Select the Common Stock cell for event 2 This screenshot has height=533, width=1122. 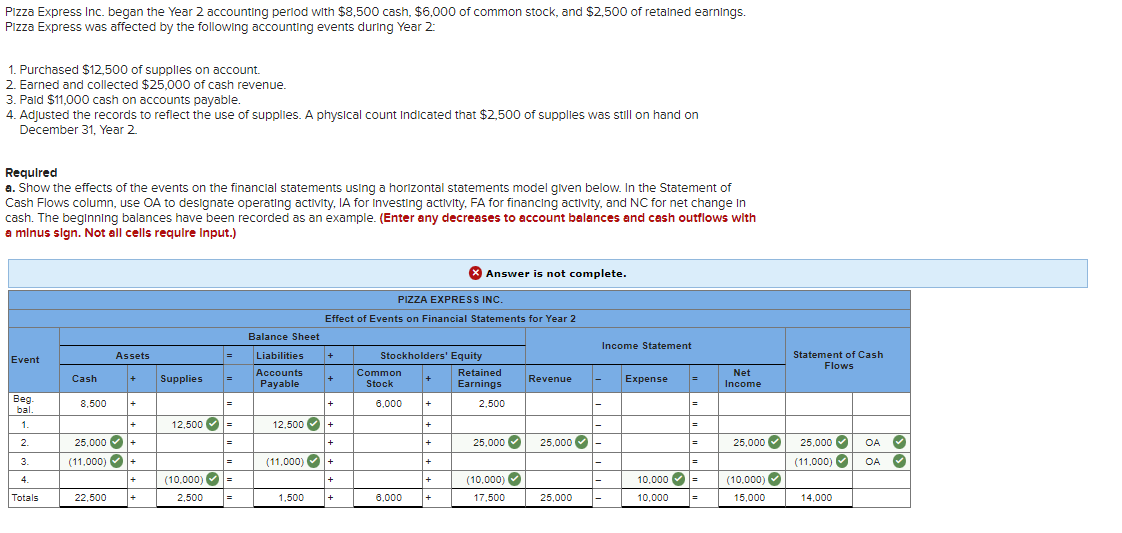point(389,443)
